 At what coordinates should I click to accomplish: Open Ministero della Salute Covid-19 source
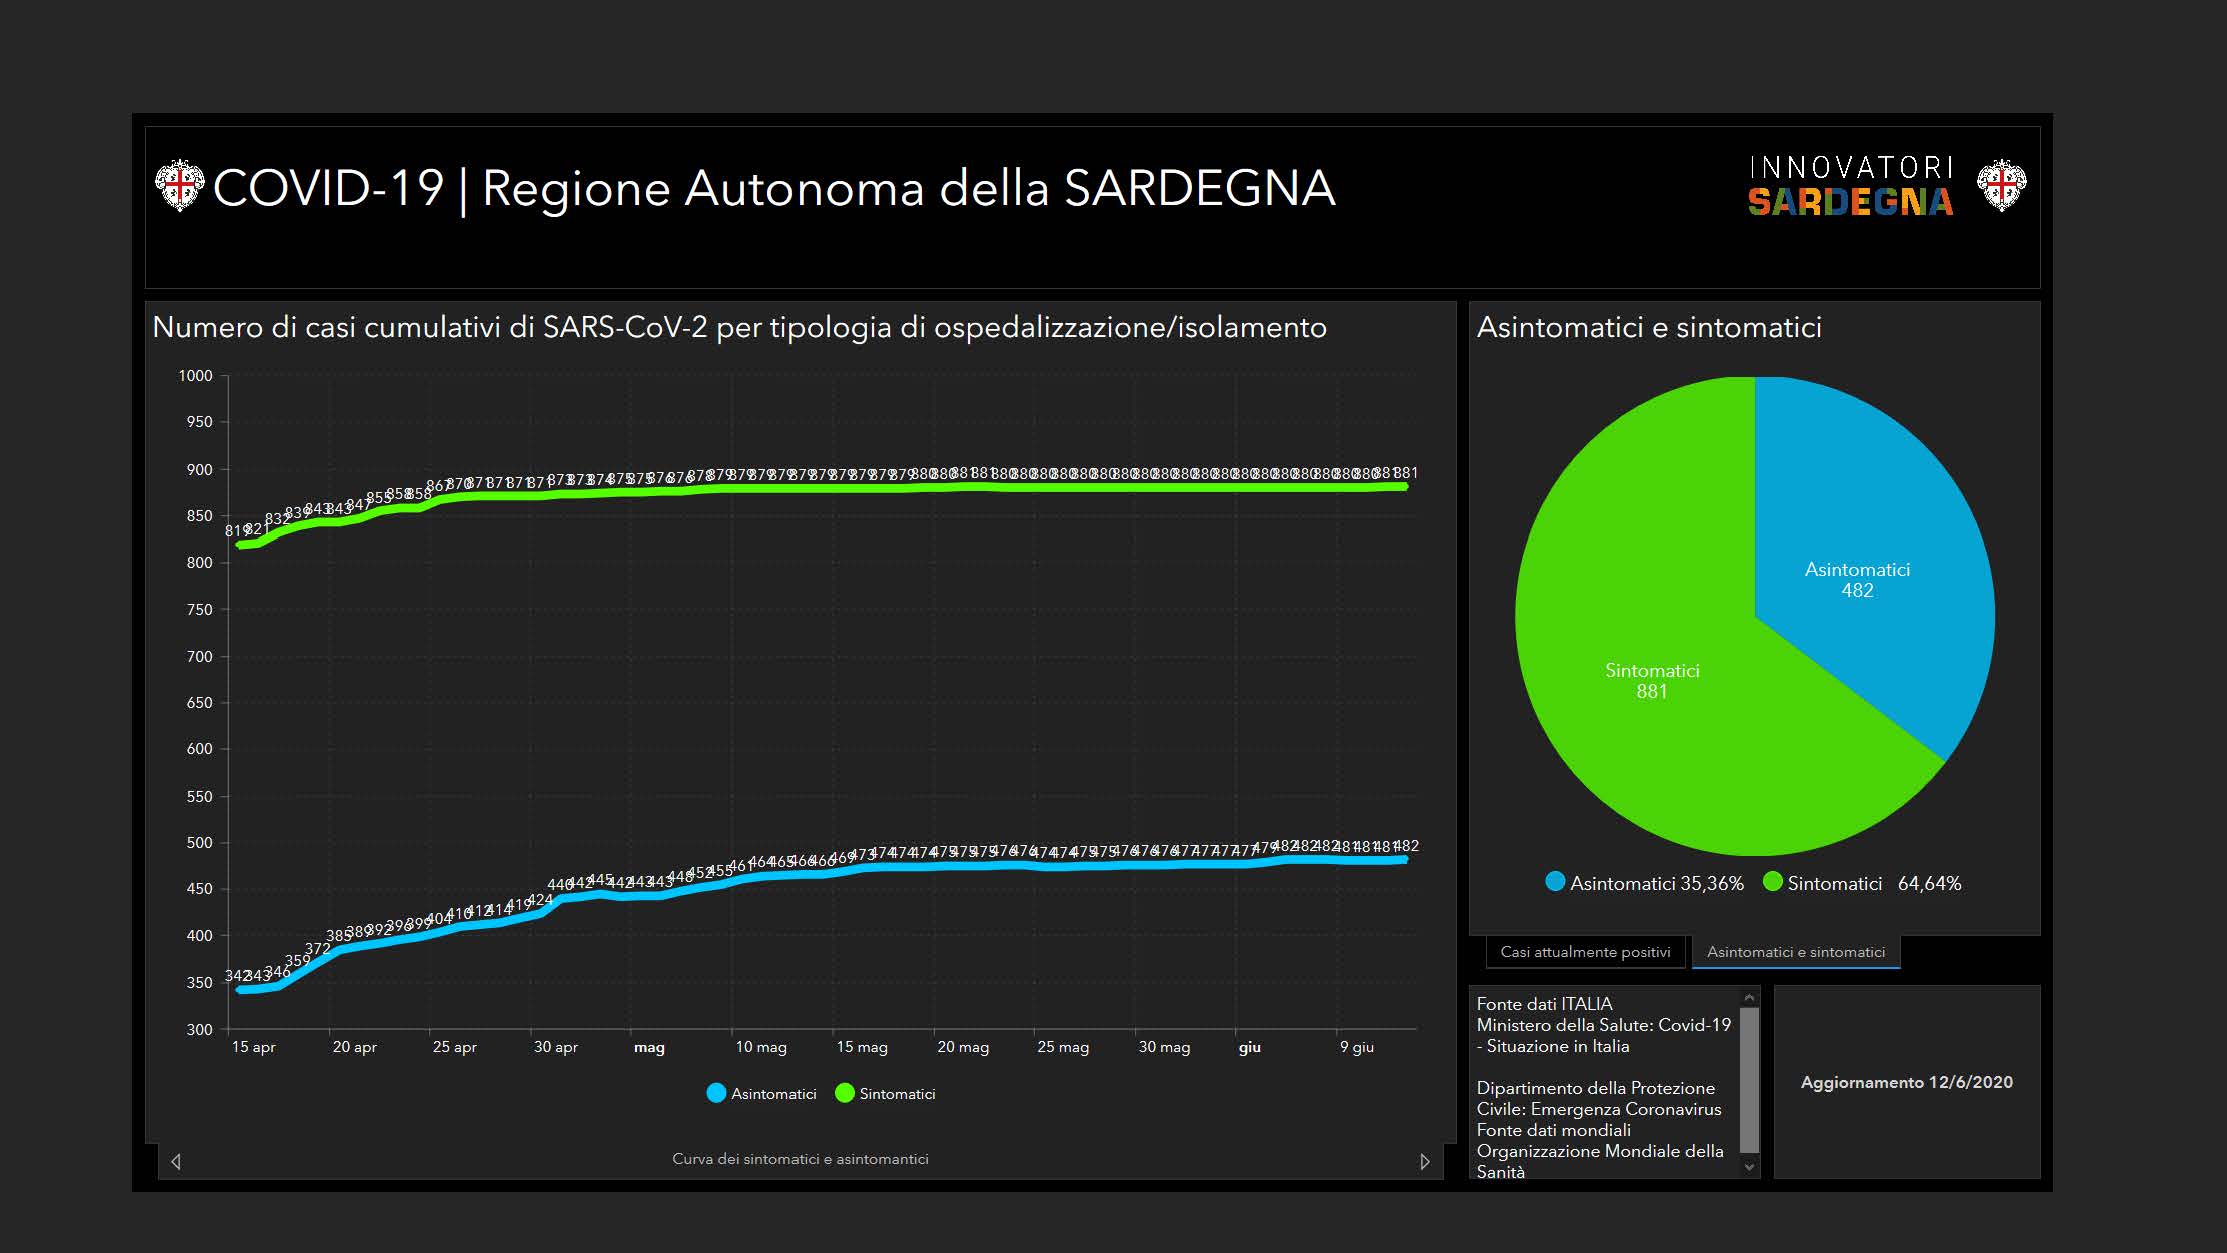point(1603,1025)
